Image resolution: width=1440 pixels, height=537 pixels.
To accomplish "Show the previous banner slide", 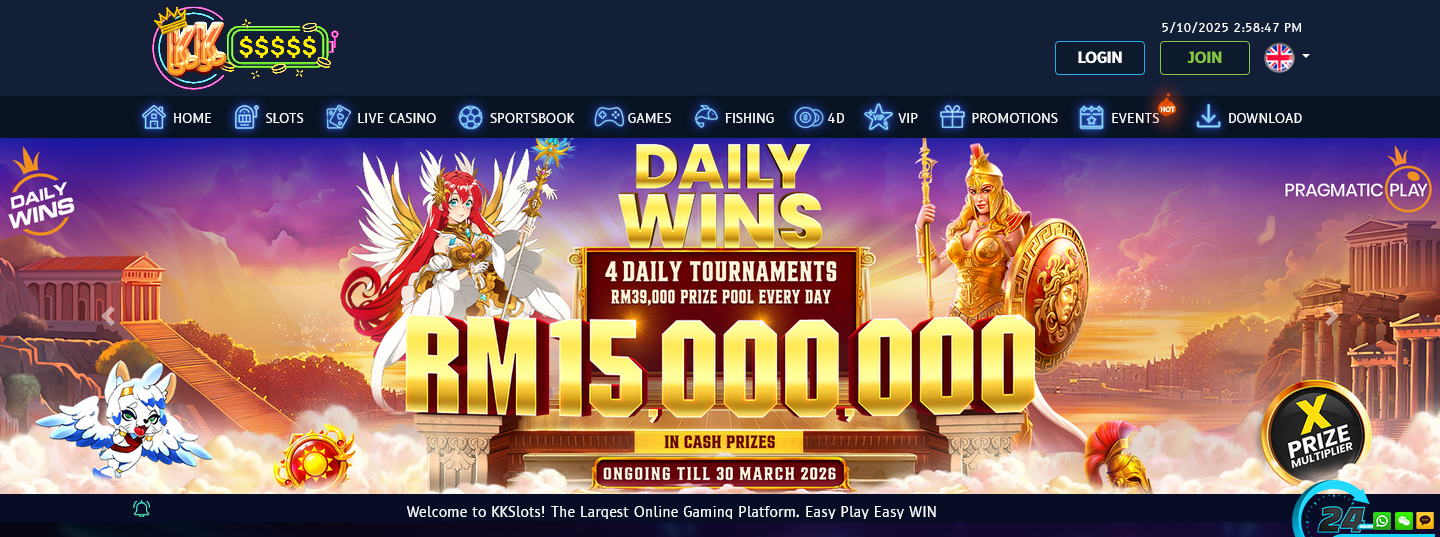I will (x=109, y=317).
